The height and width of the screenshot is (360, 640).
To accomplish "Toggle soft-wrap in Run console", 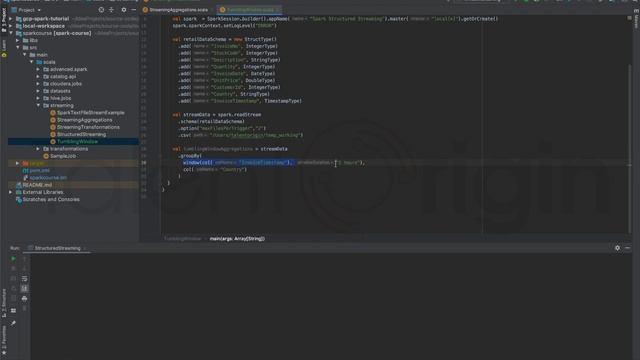I will pyautogui.click(x=24, y=278).
